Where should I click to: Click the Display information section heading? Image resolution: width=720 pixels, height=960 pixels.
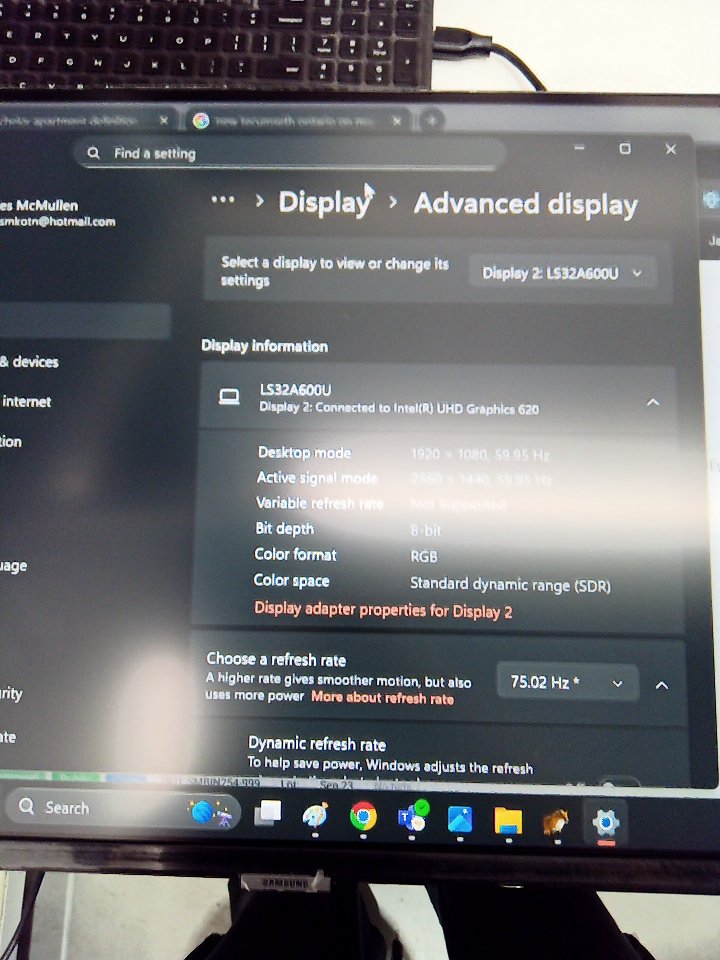coord(264,346)
